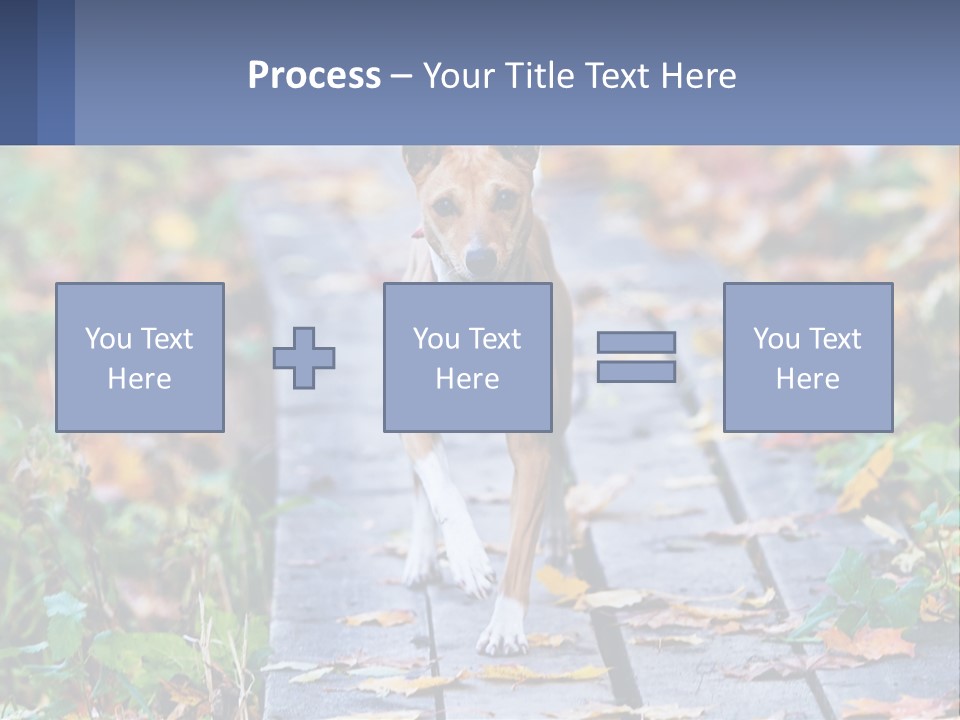The image size is (960, 720).
Task: Click the dog's ear at the top
Action: 421,160
